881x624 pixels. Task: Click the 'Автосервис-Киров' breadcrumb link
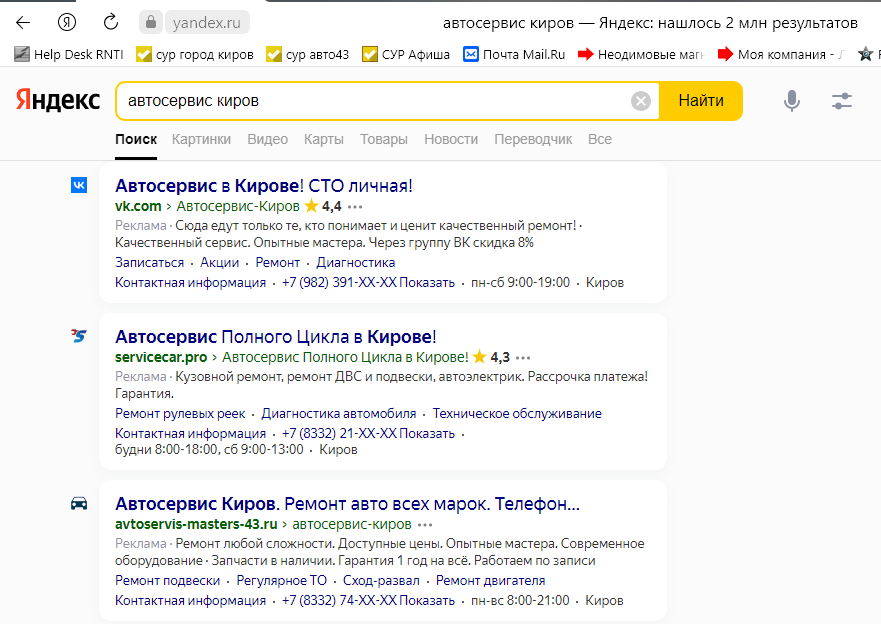tap(238, 206)
